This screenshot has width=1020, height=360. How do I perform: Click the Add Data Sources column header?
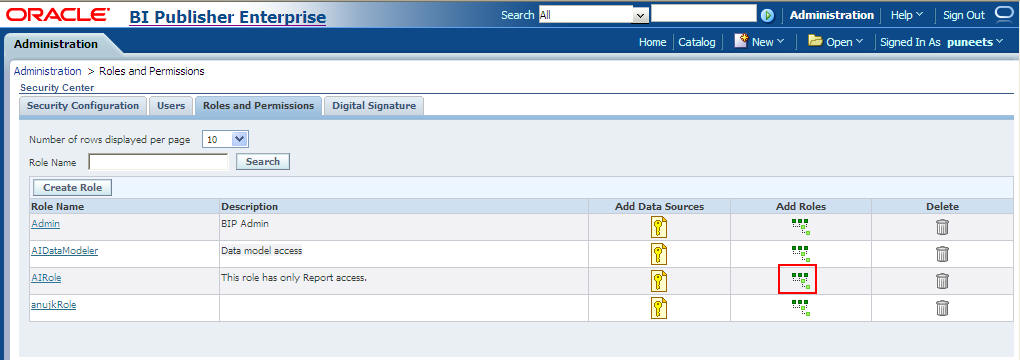(659, 206)
